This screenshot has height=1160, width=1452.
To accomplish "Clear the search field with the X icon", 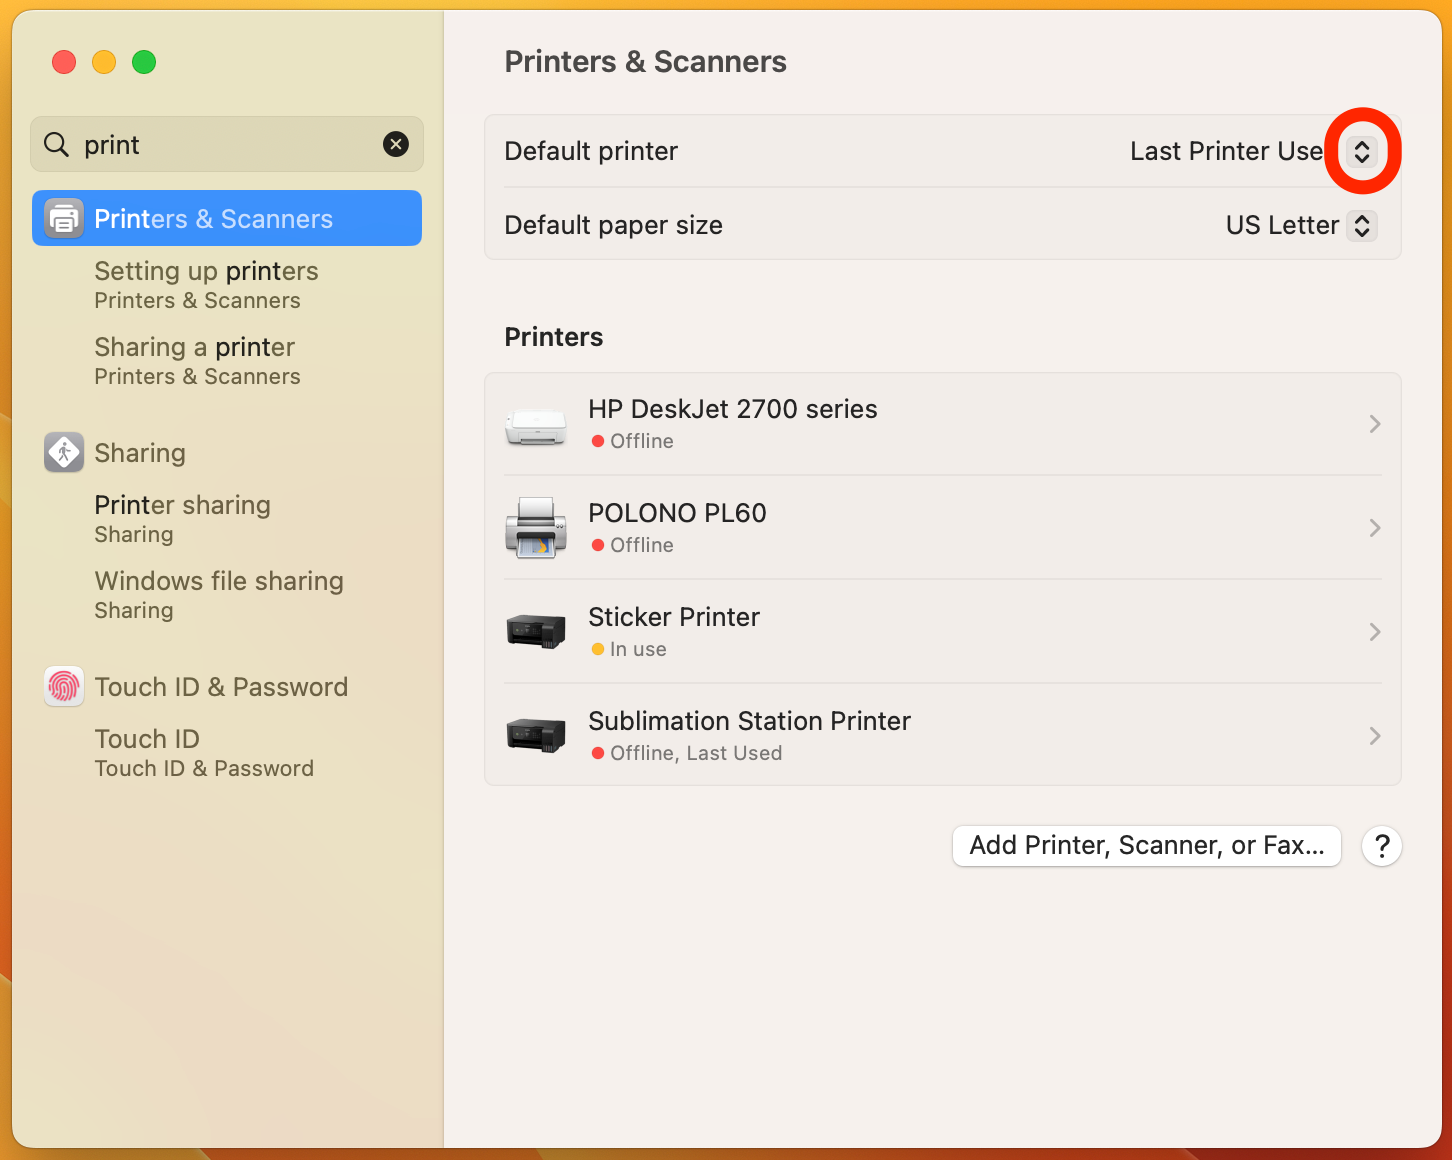I will point(396,145).
